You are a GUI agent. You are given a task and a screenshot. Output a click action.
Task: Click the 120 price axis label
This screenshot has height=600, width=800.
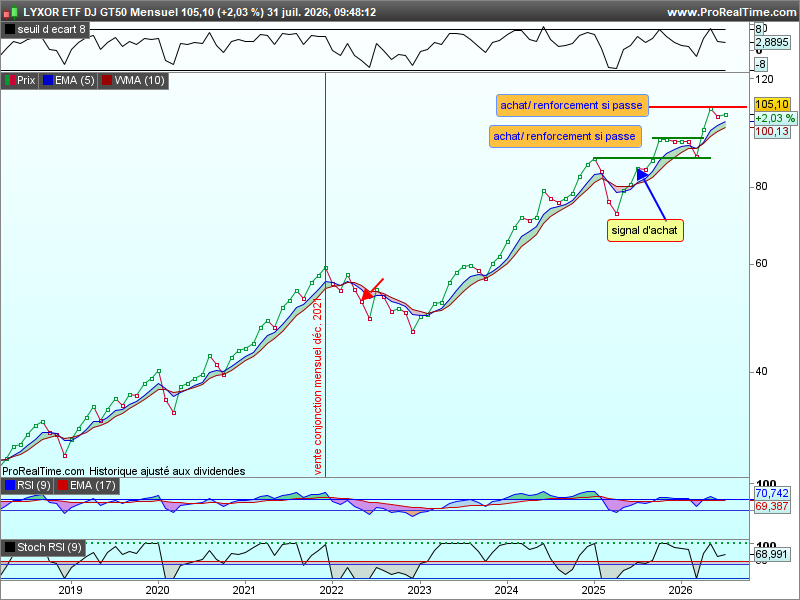[764, 79]
